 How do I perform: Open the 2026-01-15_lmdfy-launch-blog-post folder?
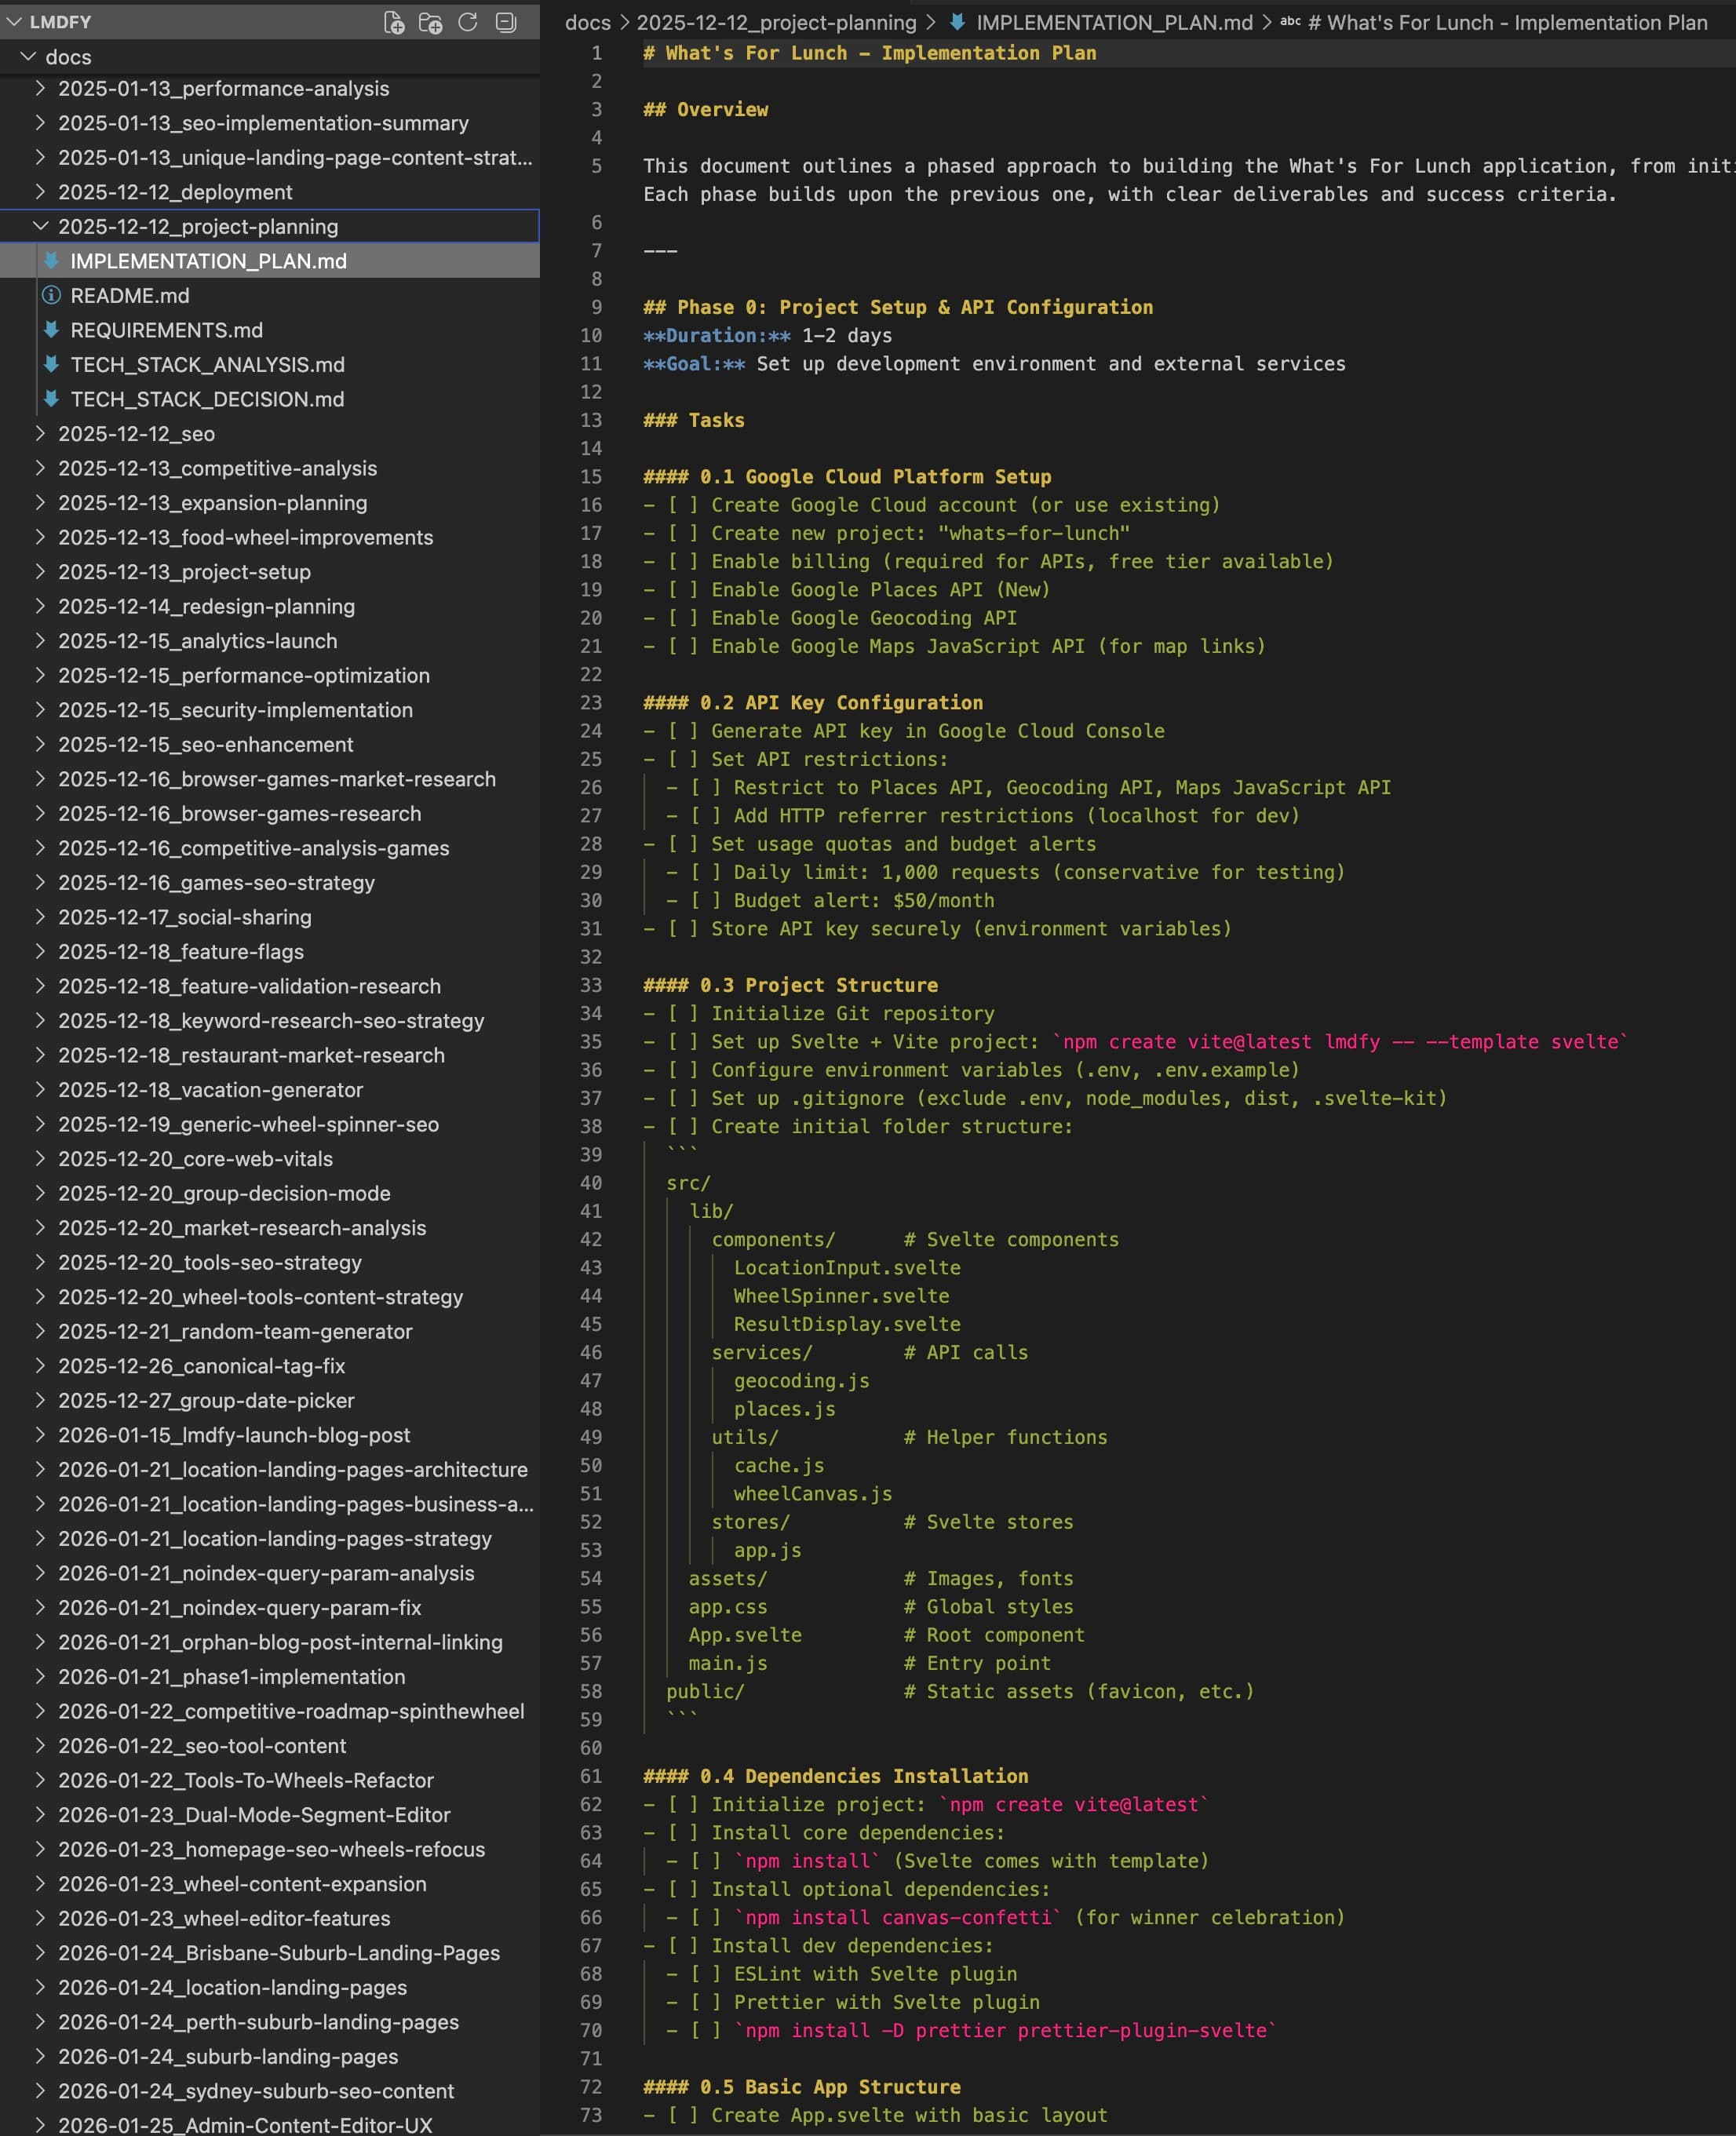pos(234,1434)
